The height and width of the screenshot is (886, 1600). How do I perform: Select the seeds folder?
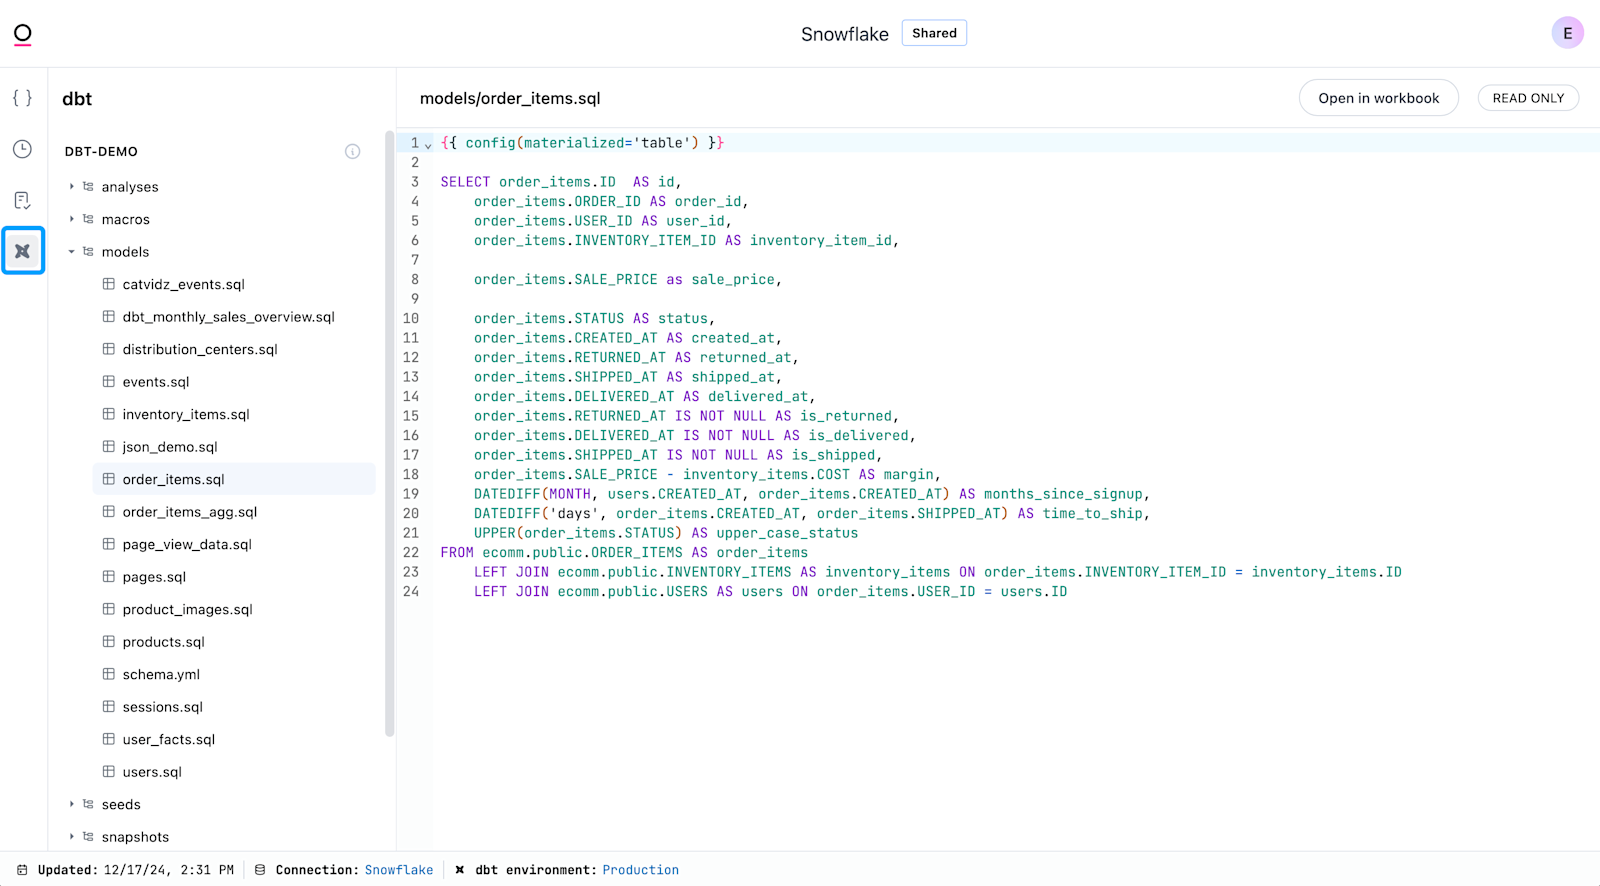pos(121,804)
